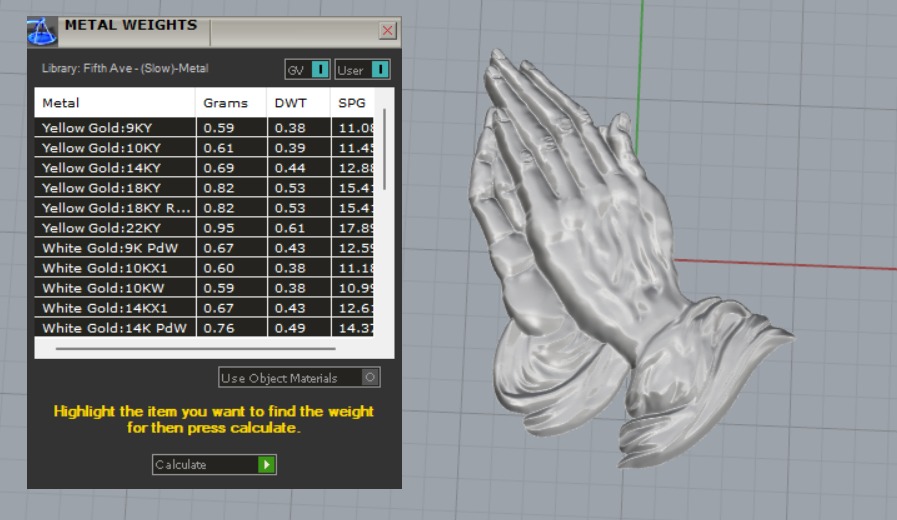
Task: Click the horizontal scrollbar of metal list
Action: pos(196,348)
